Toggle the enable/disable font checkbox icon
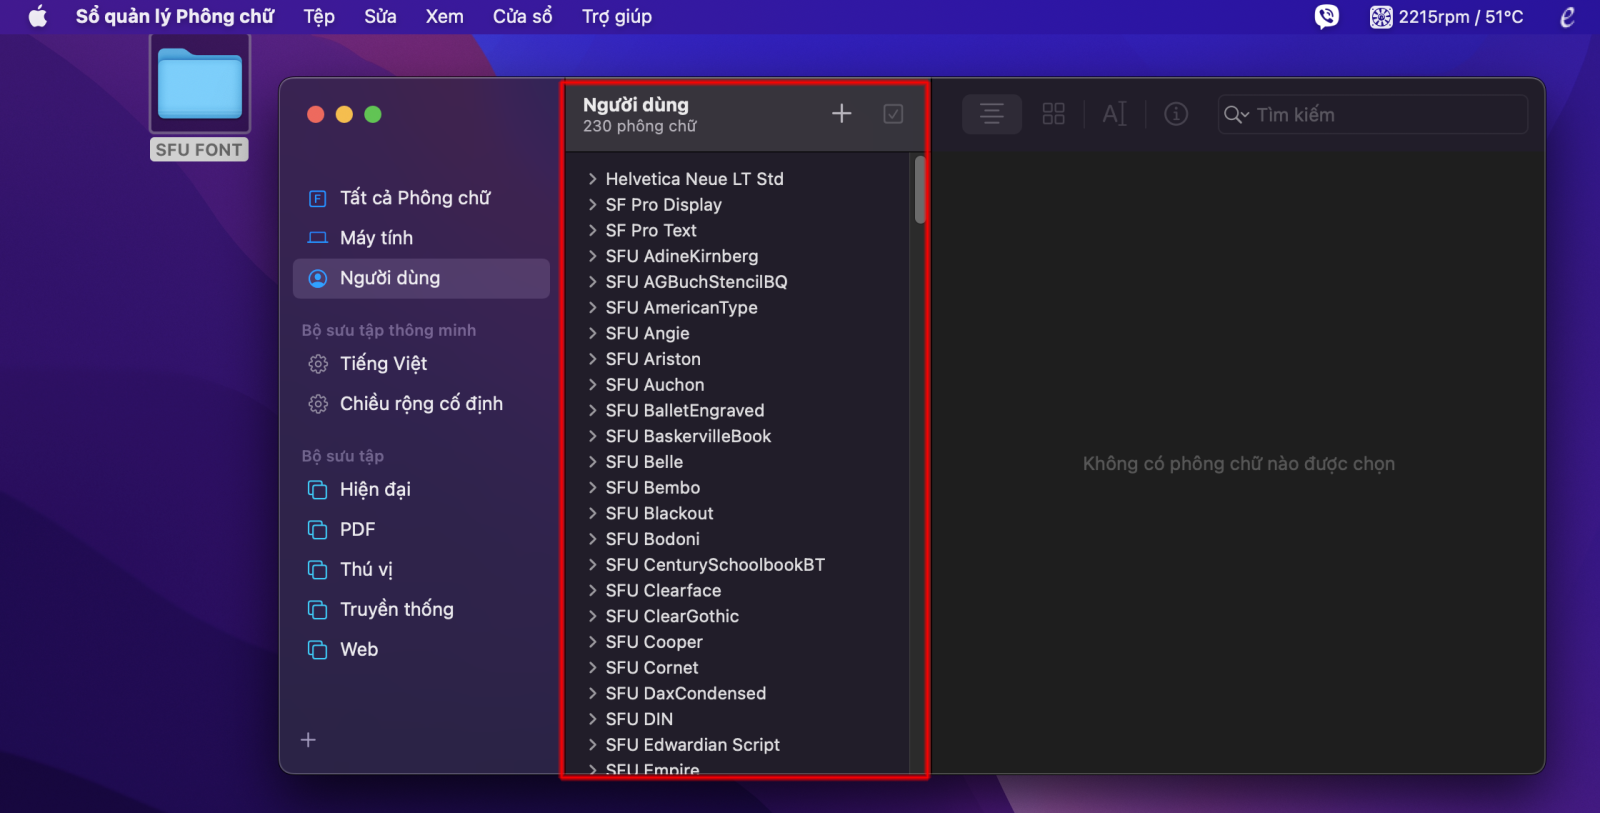Screen dimensions: 1600x813 (893, 114)
